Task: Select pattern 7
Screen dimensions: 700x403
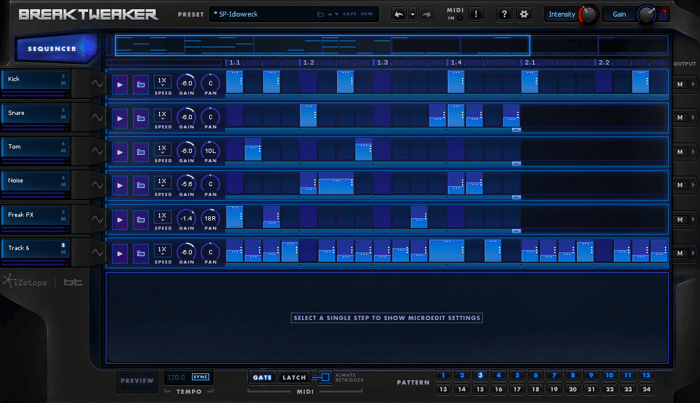Action: [x=554, y=375]
